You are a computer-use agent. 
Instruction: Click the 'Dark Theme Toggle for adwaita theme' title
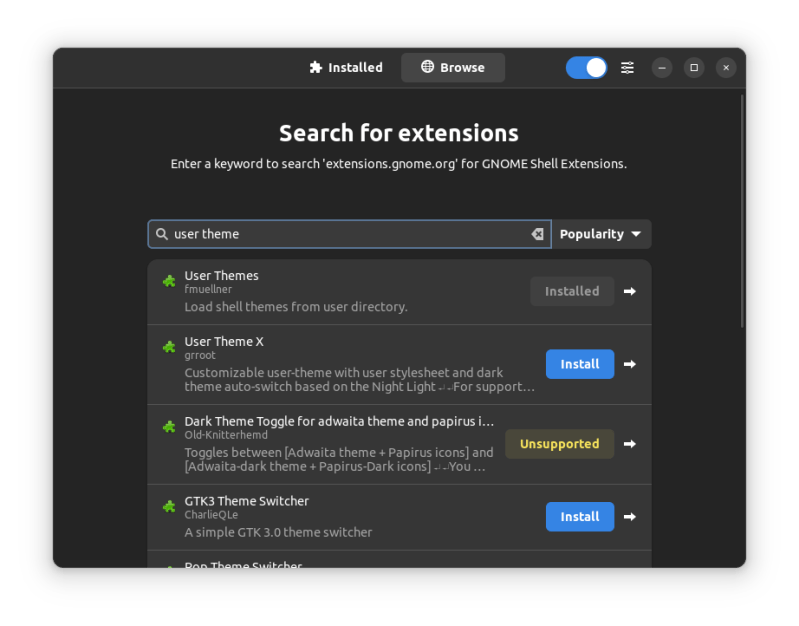point(339,422)
